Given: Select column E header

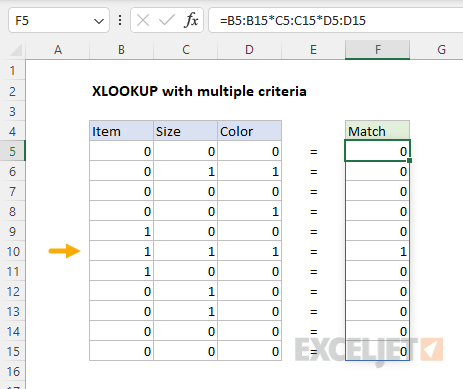Looking at the screenshot, I should click(313, 50).
